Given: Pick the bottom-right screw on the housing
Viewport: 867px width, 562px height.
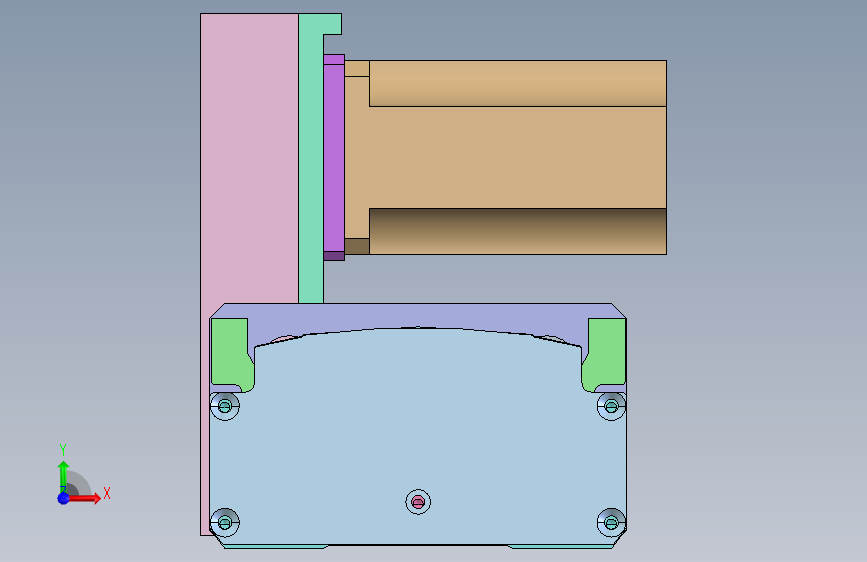Looking at the screenshot, I should click(x=611, y=522).
